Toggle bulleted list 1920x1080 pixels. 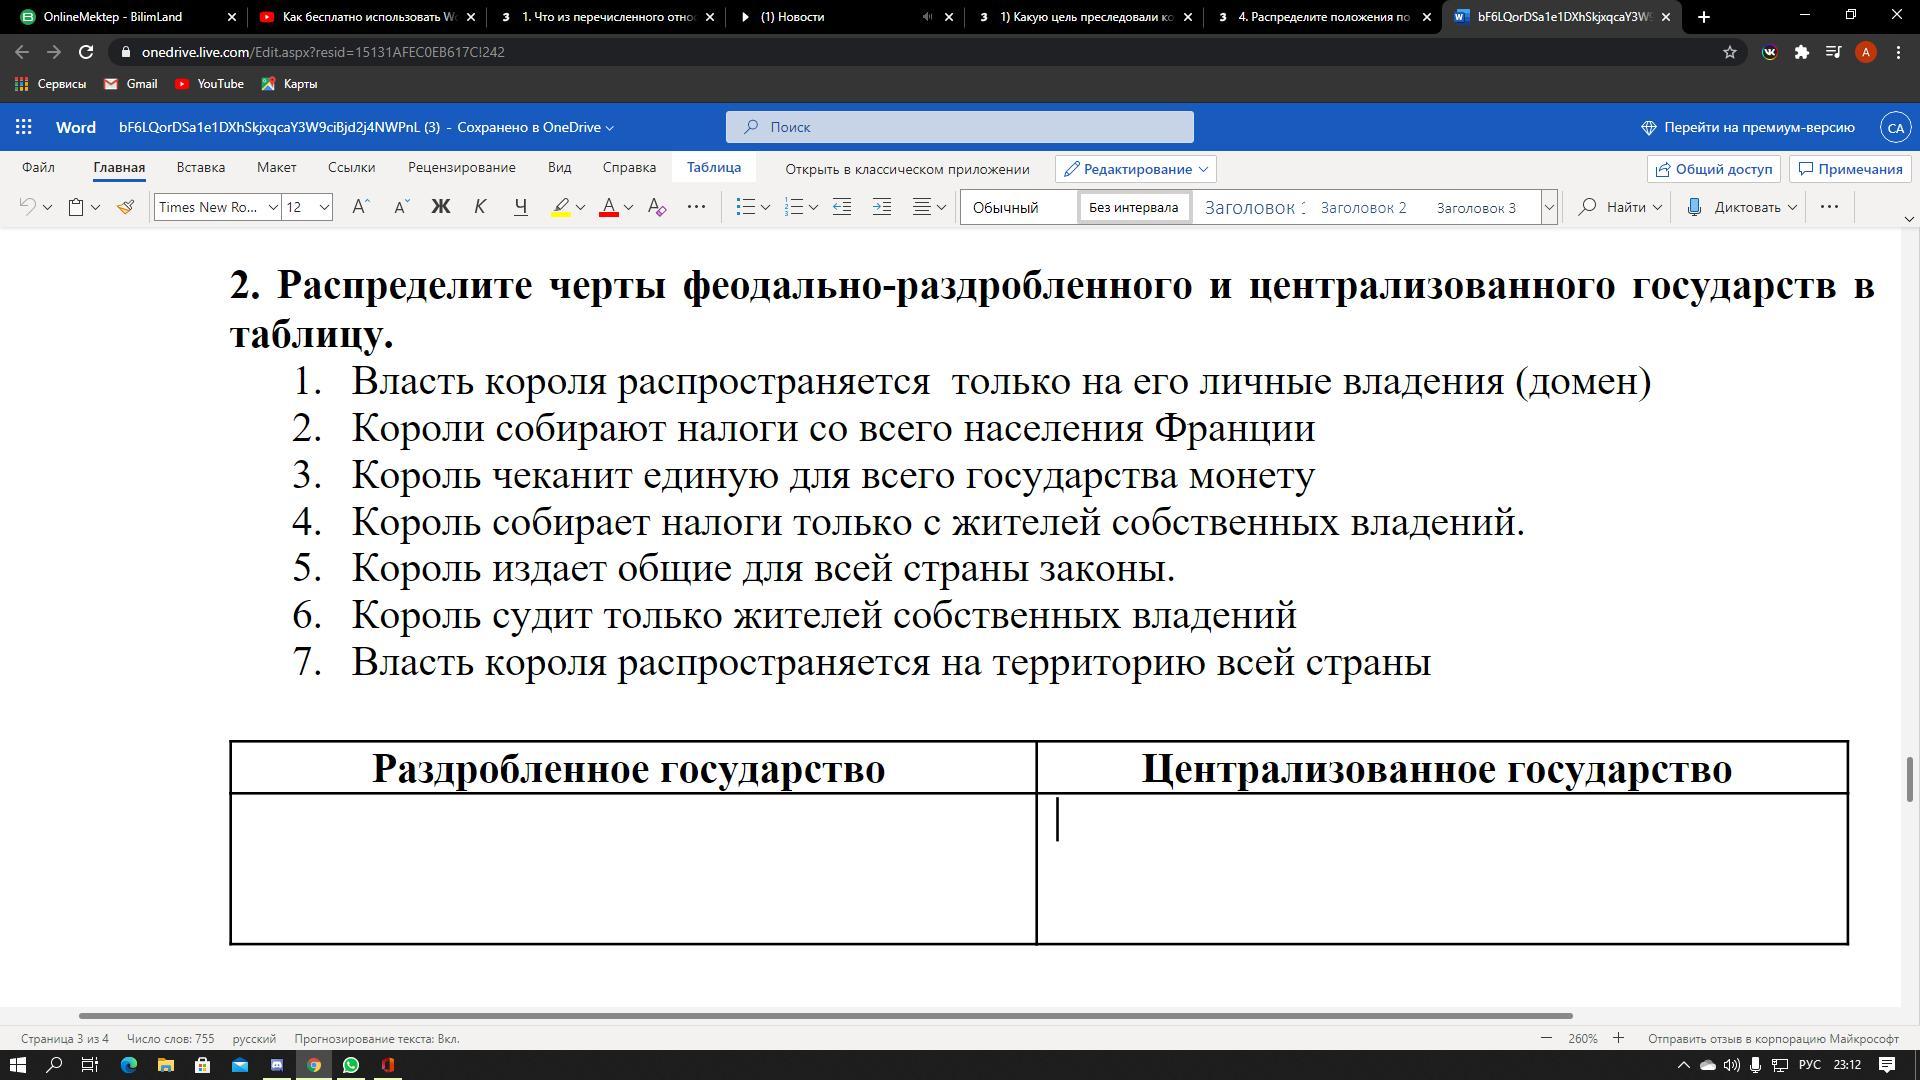pyautogui.click(x=745, y=207)
